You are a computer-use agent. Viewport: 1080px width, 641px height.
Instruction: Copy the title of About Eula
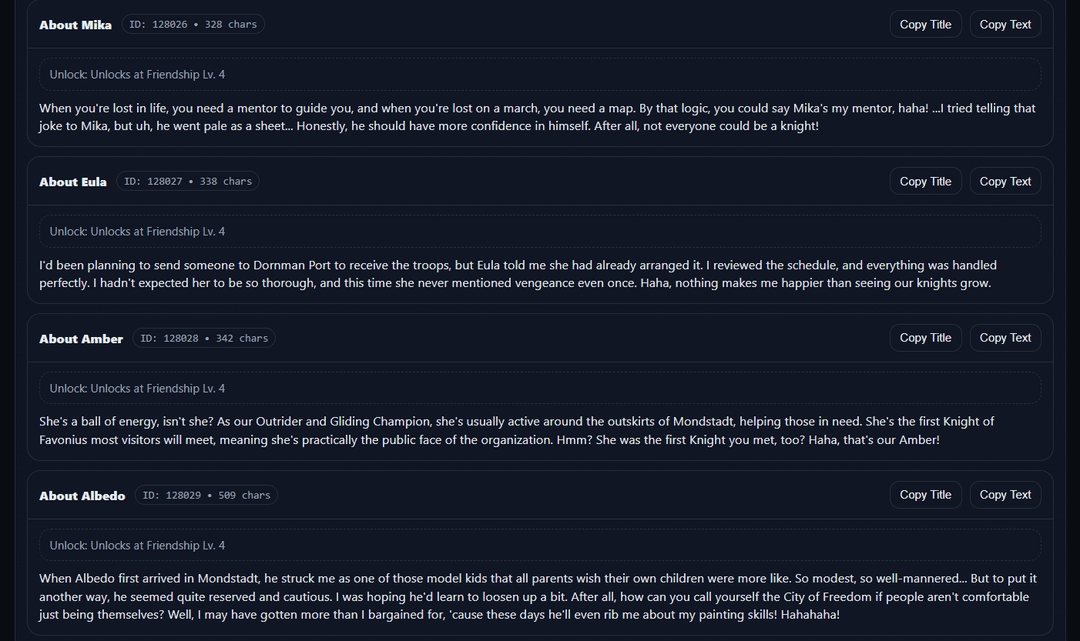(x=925, y=182)
